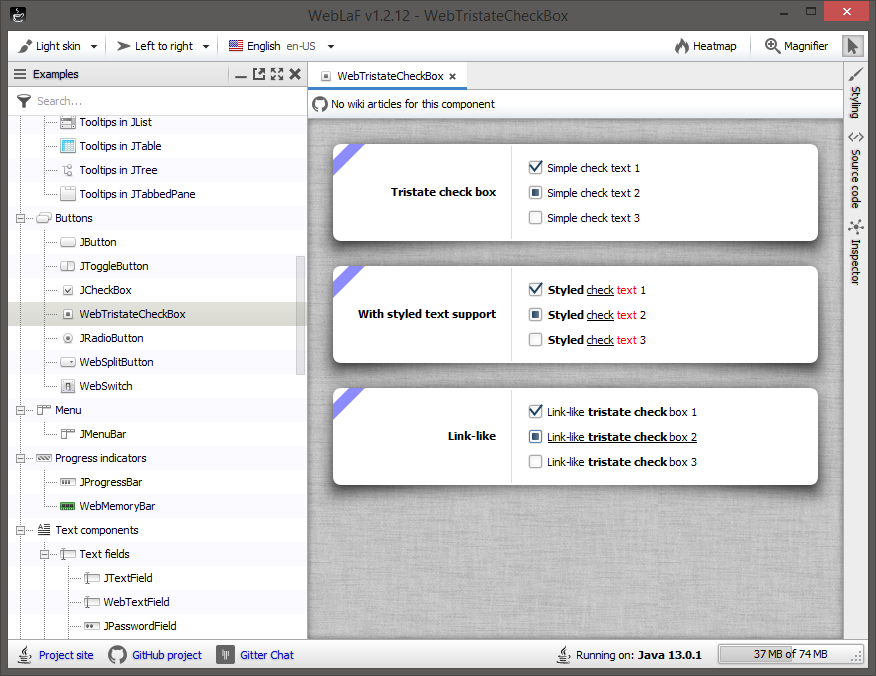The image size is (876, 676).
Task: Click the Project site Java cup icon
Action: [x=25, y=655]
